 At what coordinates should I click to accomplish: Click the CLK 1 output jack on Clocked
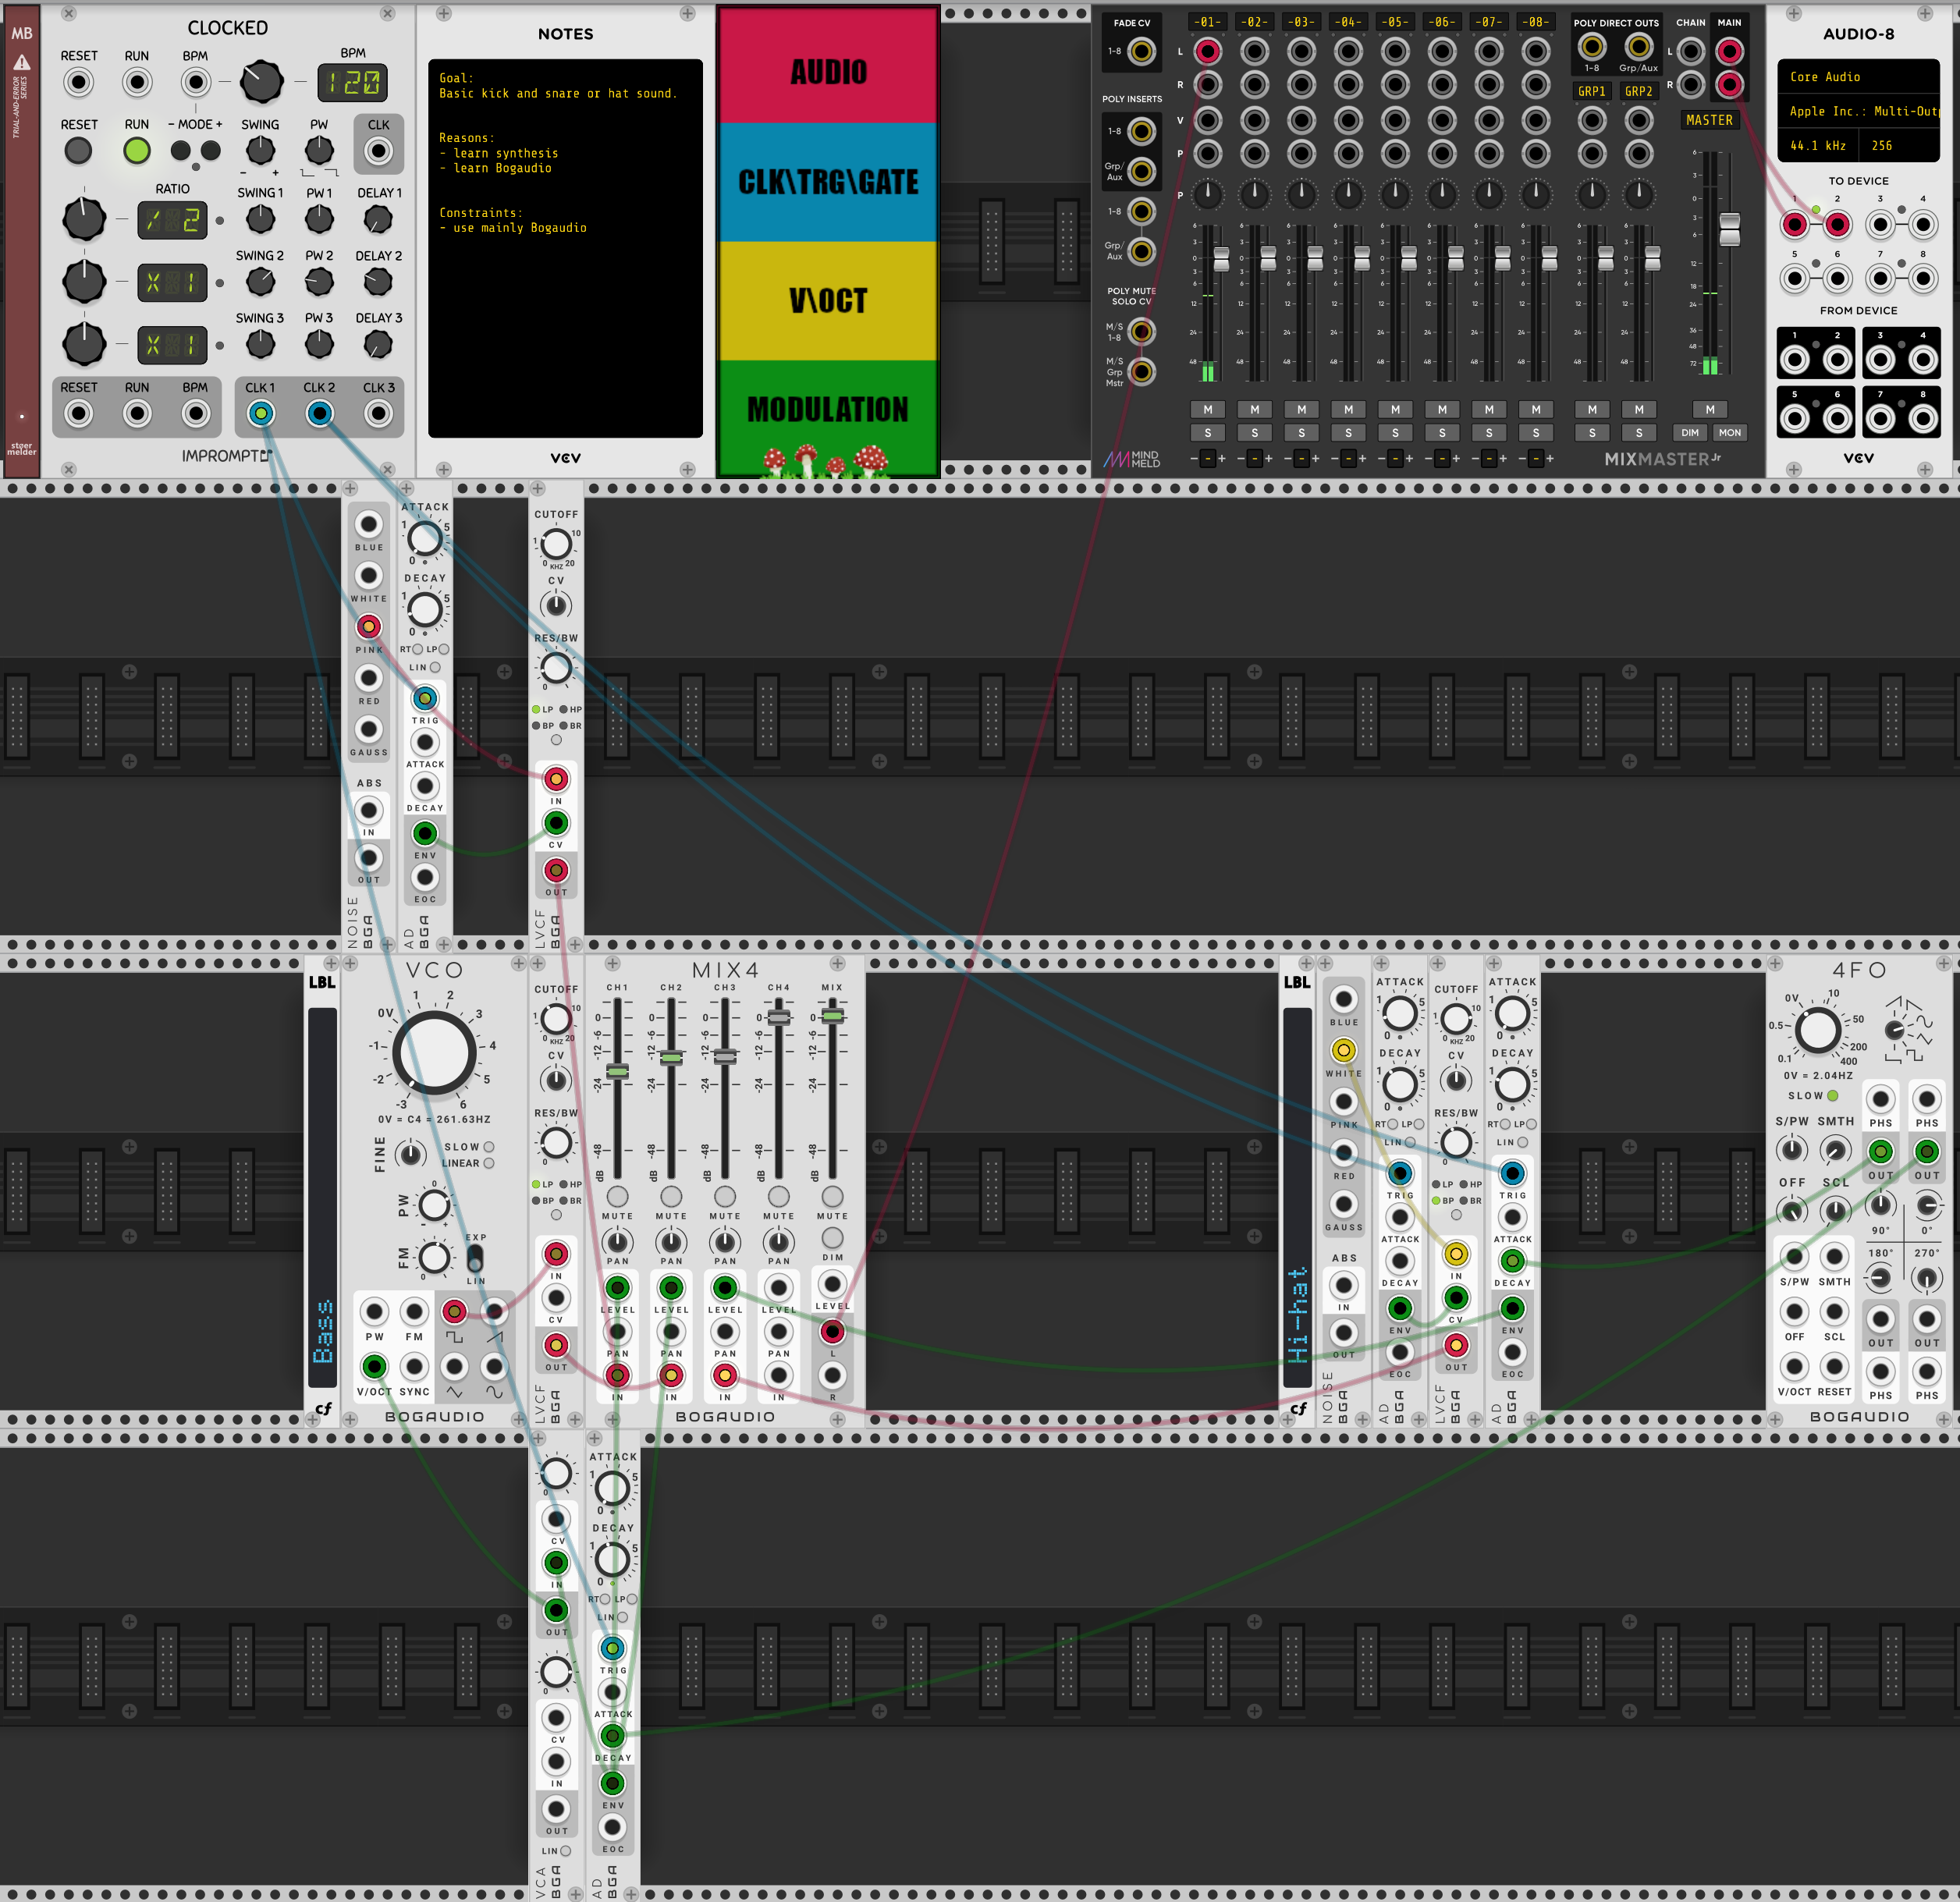click(261, 413)
